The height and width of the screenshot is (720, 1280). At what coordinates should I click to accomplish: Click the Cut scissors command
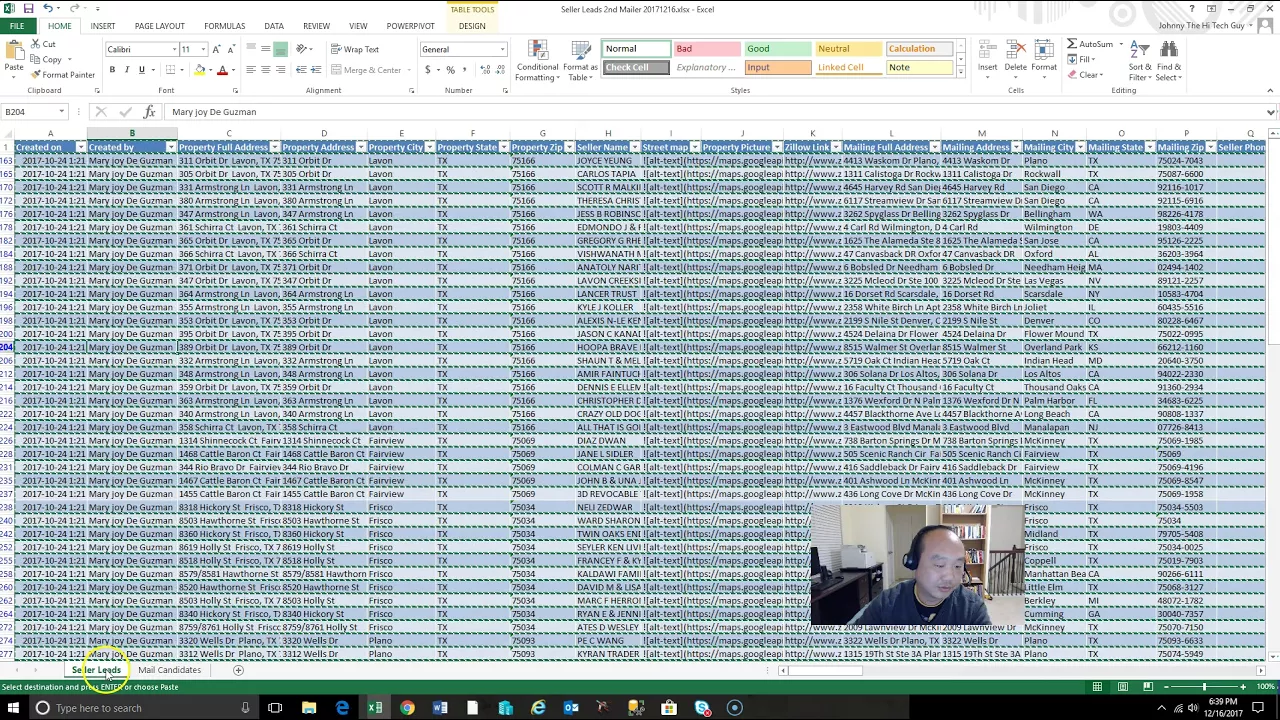click(43, 45)
